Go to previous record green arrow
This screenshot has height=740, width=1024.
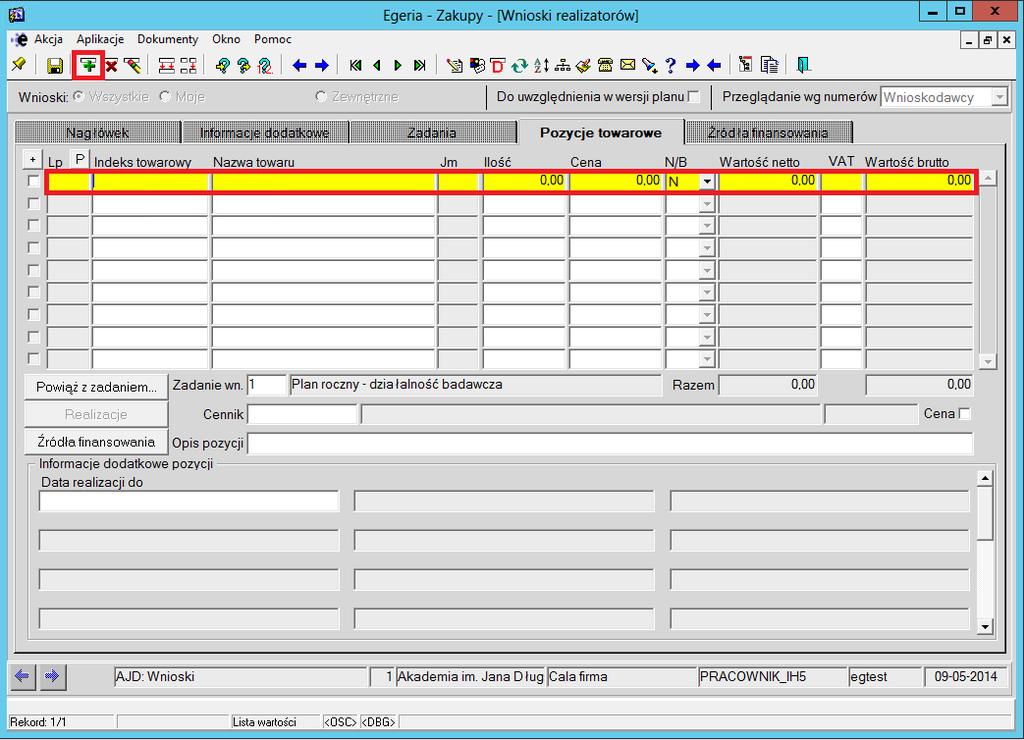click(x=377, y=65)
